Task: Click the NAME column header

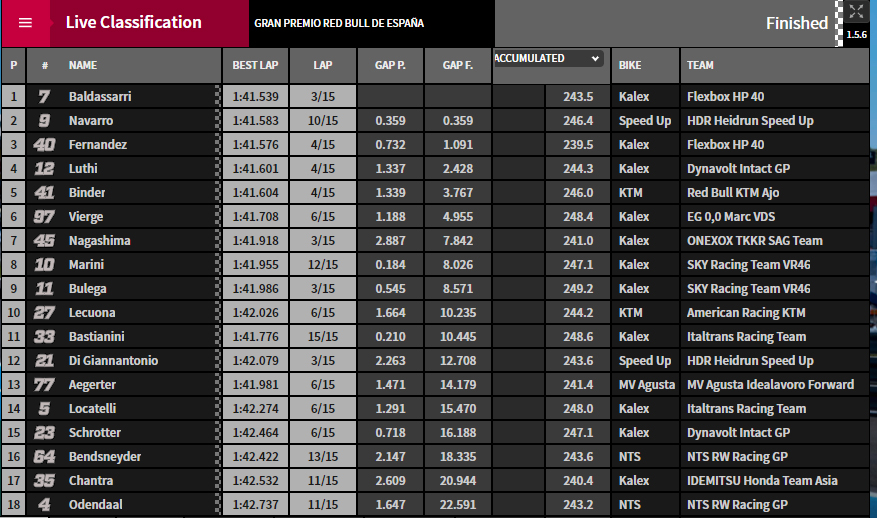Action: point(83,65)
